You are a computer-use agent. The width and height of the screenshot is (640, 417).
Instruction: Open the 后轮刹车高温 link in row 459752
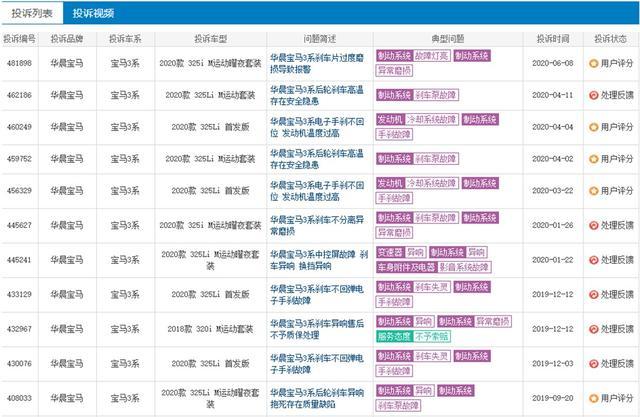pos(317,159)
